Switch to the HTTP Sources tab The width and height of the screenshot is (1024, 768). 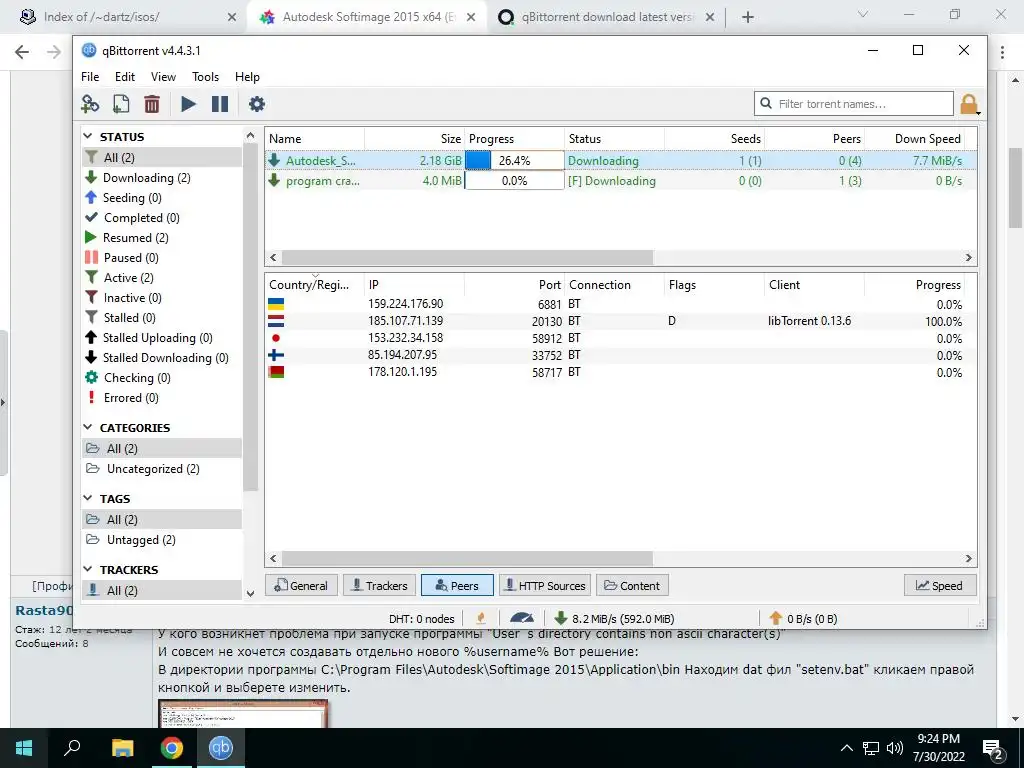(x=545, y=585)
